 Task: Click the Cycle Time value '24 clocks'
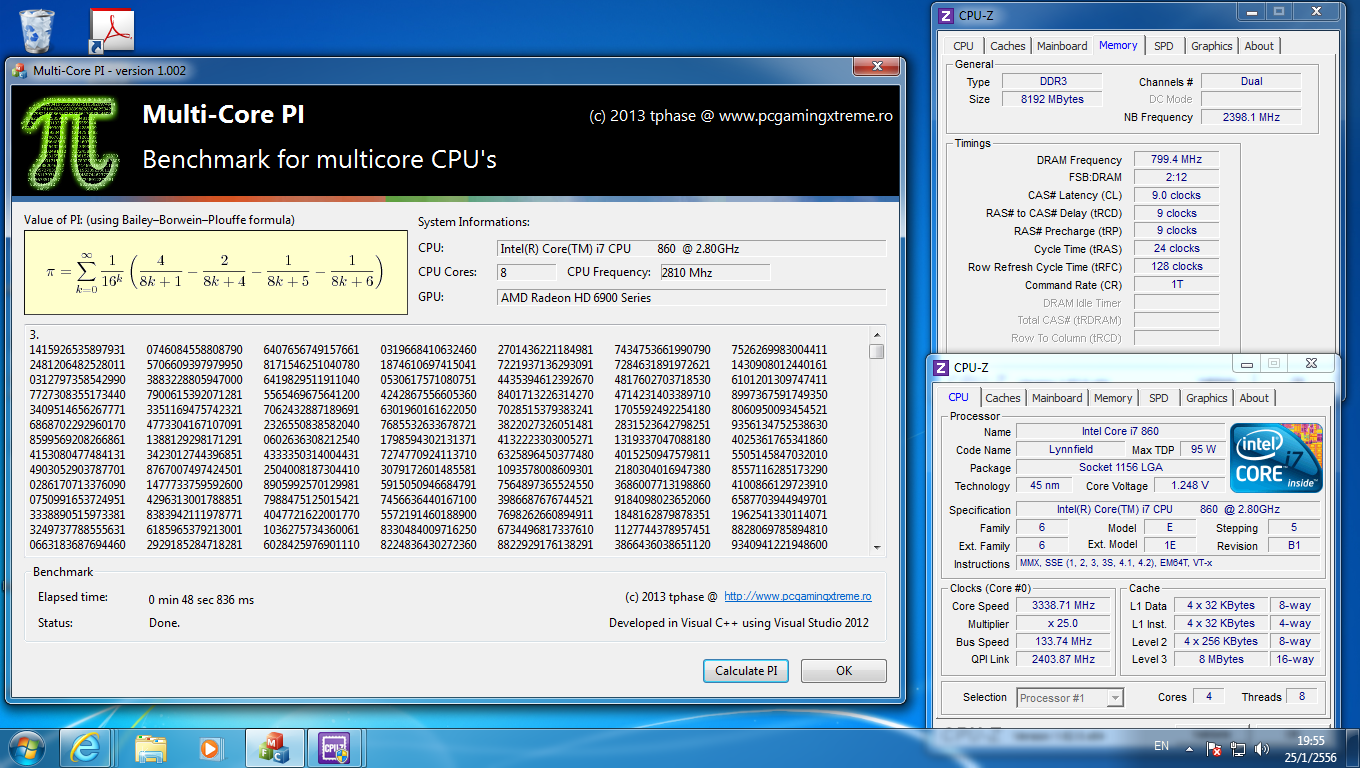1176,249
